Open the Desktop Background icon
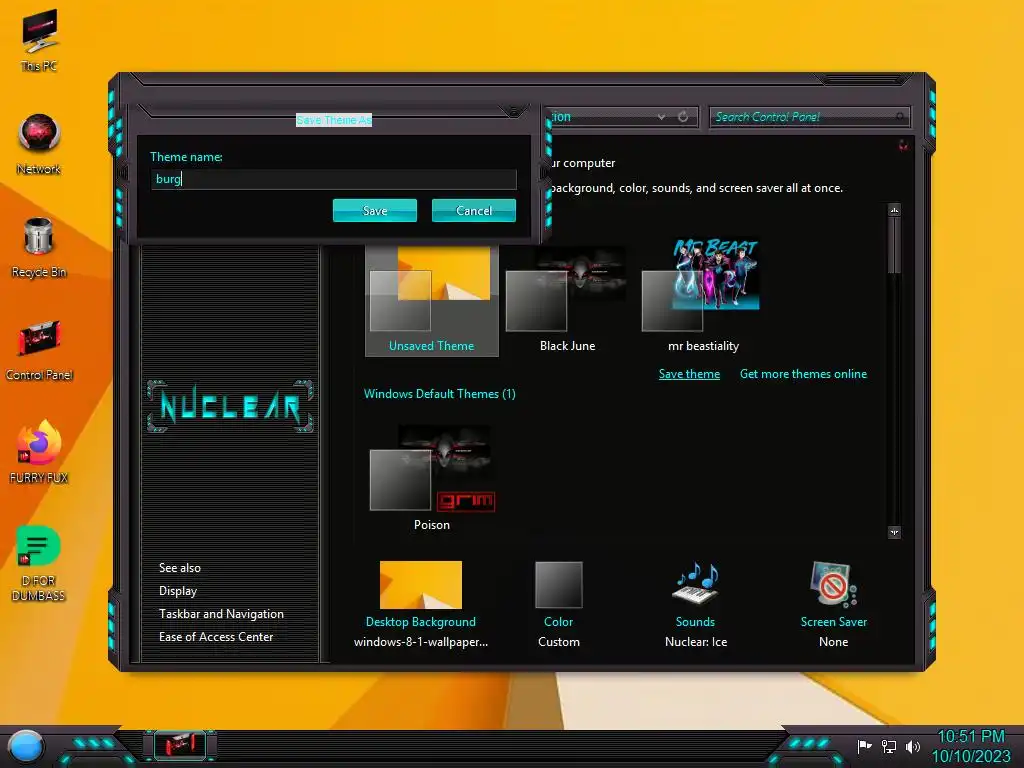The width and height of the screenshot is (1024, 768). tap(421, 585)
